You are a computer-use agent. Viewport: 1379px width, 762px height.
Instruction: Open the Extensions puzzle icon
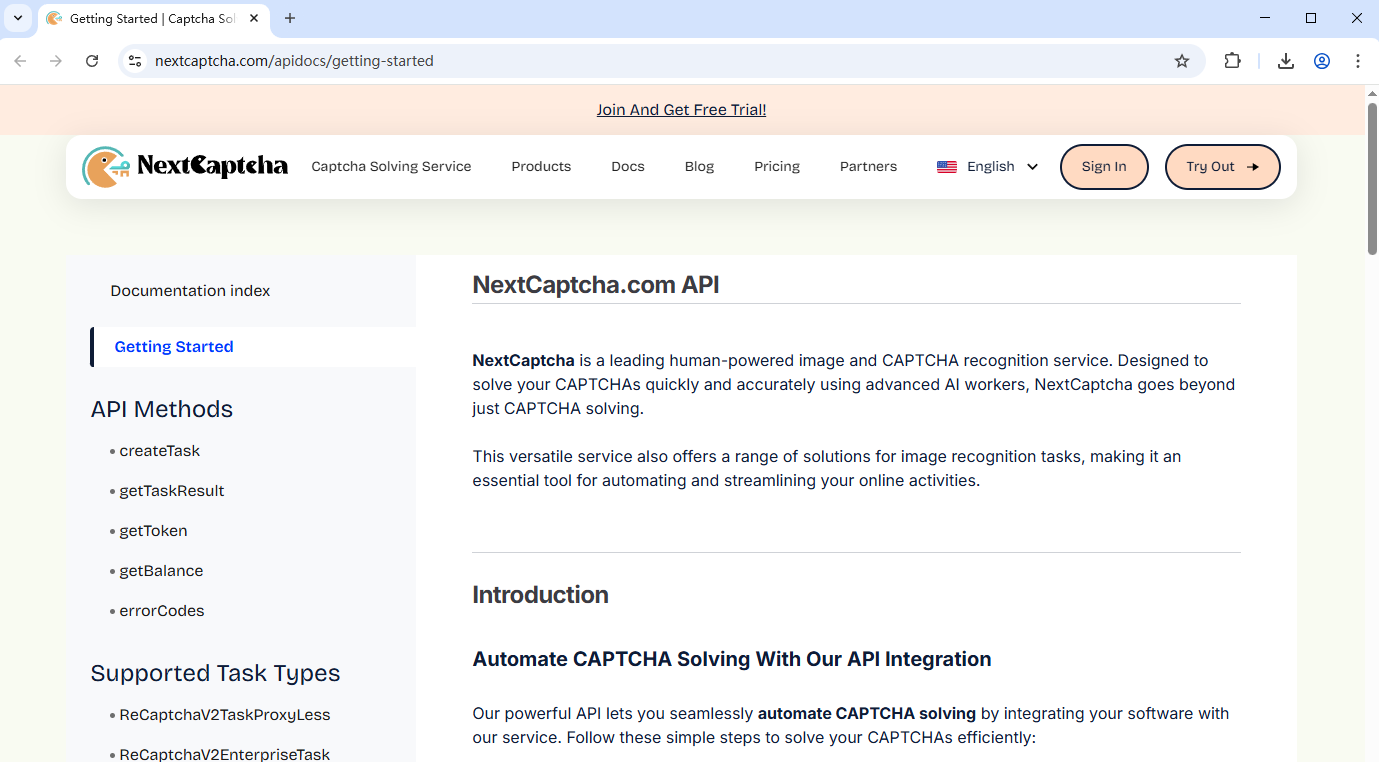1233,61
